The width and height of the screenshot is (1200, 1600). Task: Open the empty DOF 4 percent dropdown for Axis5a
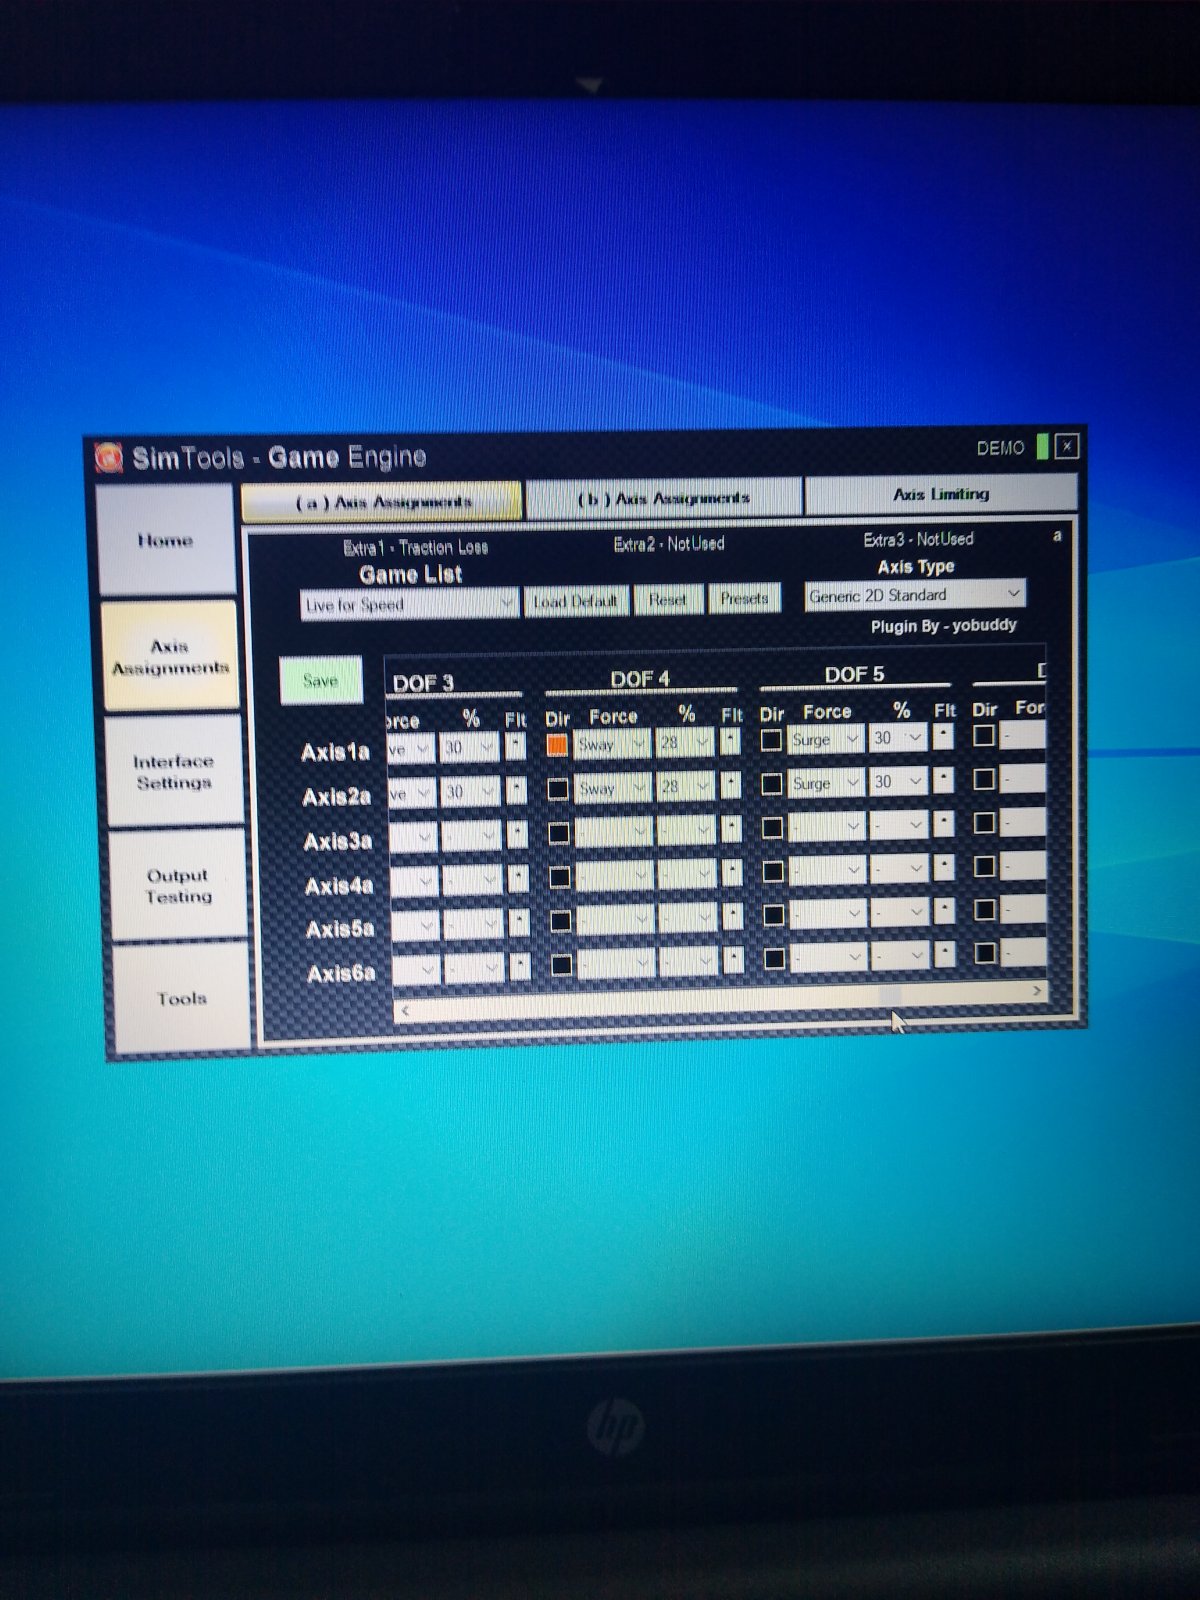pos(688,917)
